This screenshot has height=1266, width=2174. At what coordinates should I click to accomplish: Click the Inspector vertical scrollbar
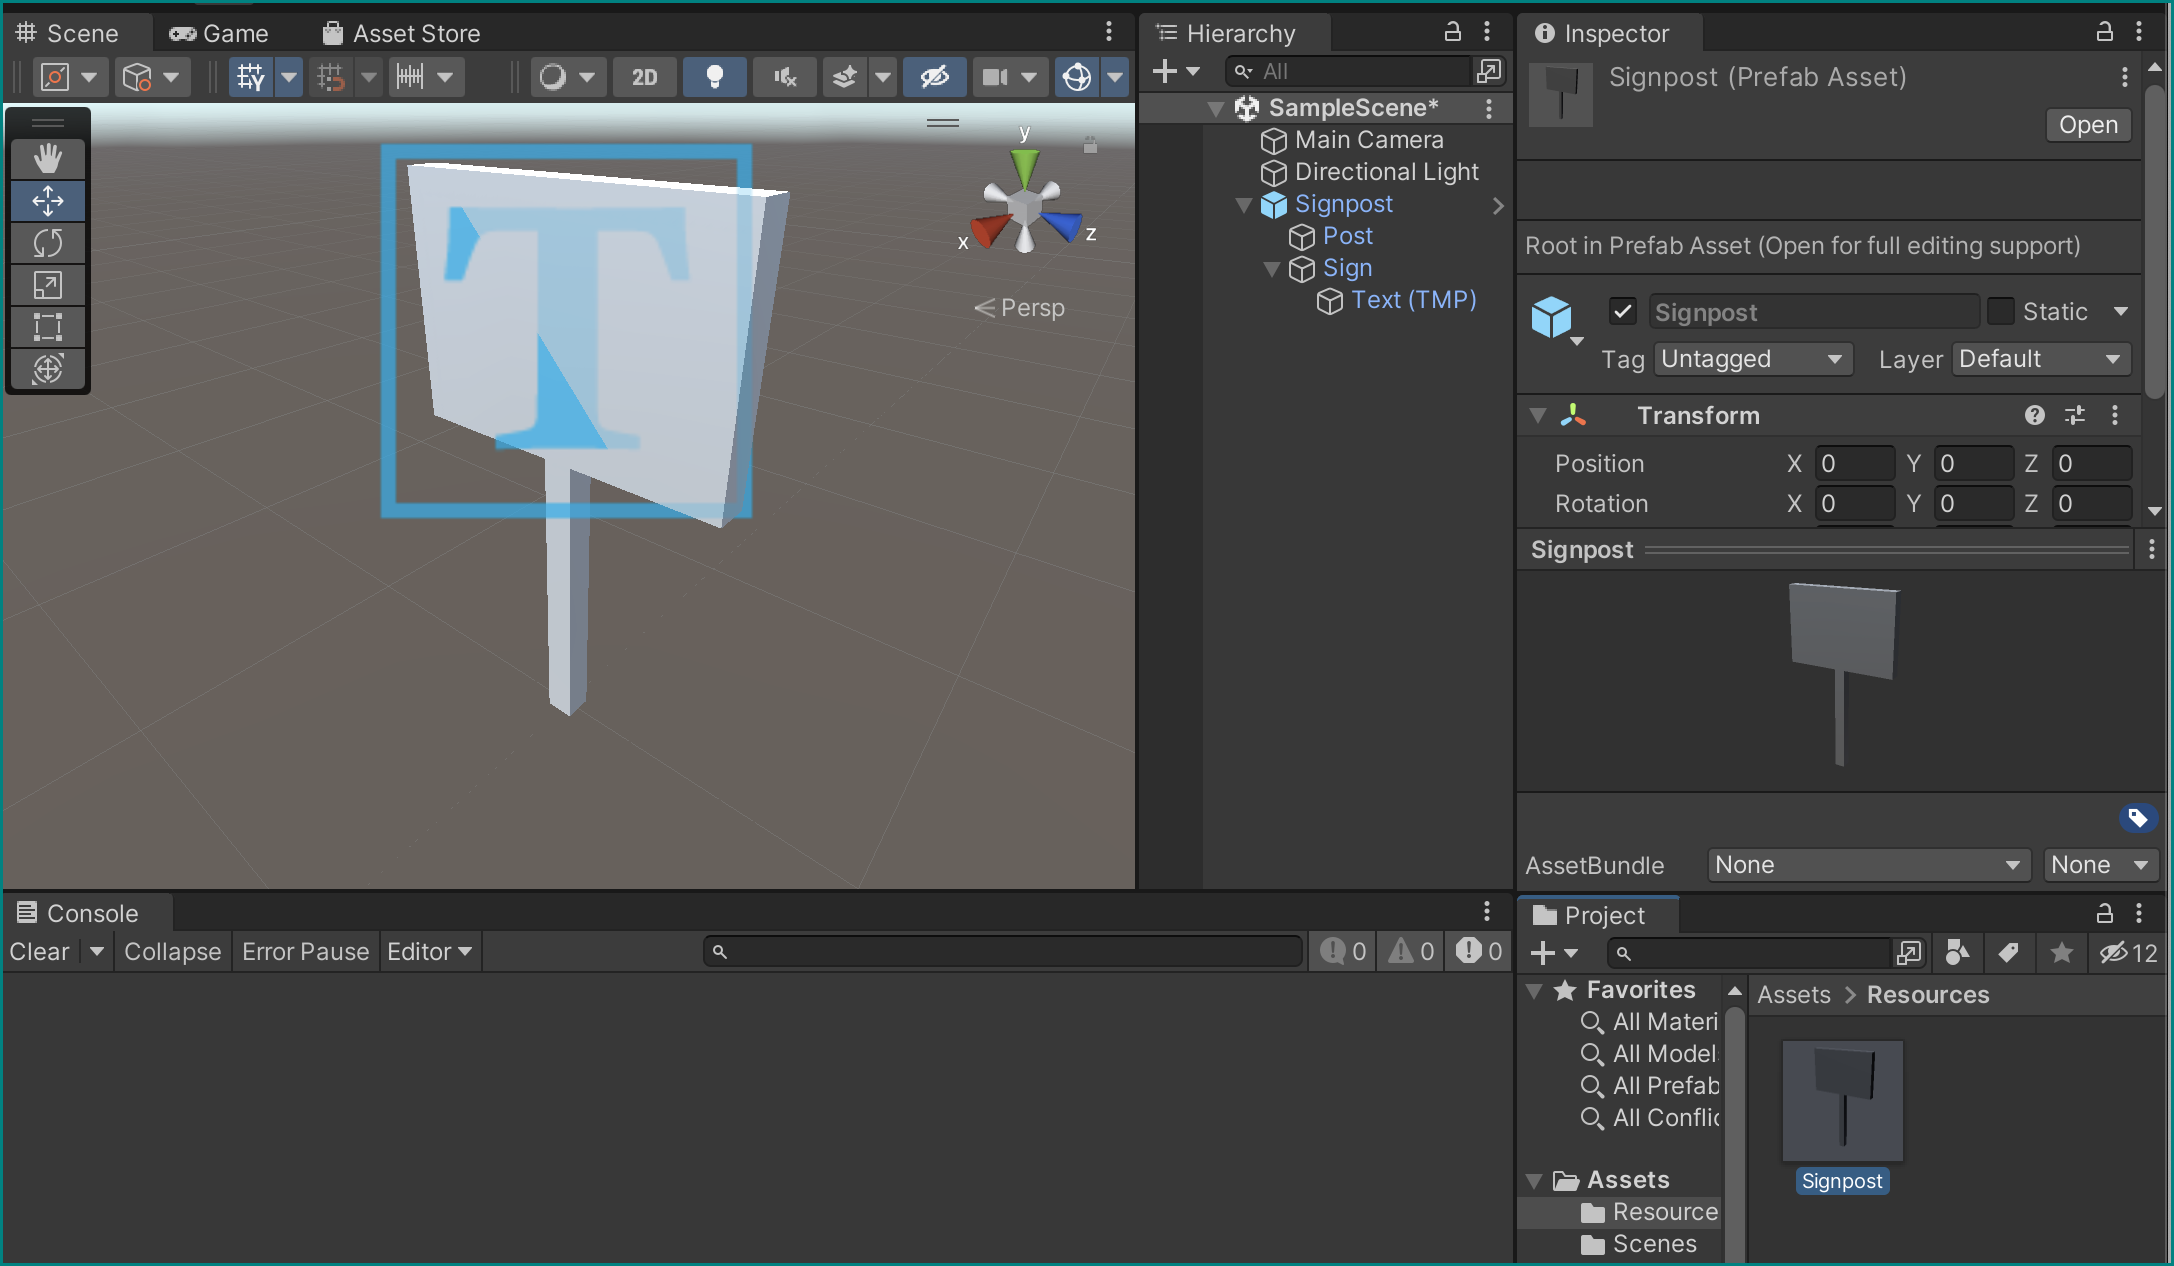pos(2155,240)
